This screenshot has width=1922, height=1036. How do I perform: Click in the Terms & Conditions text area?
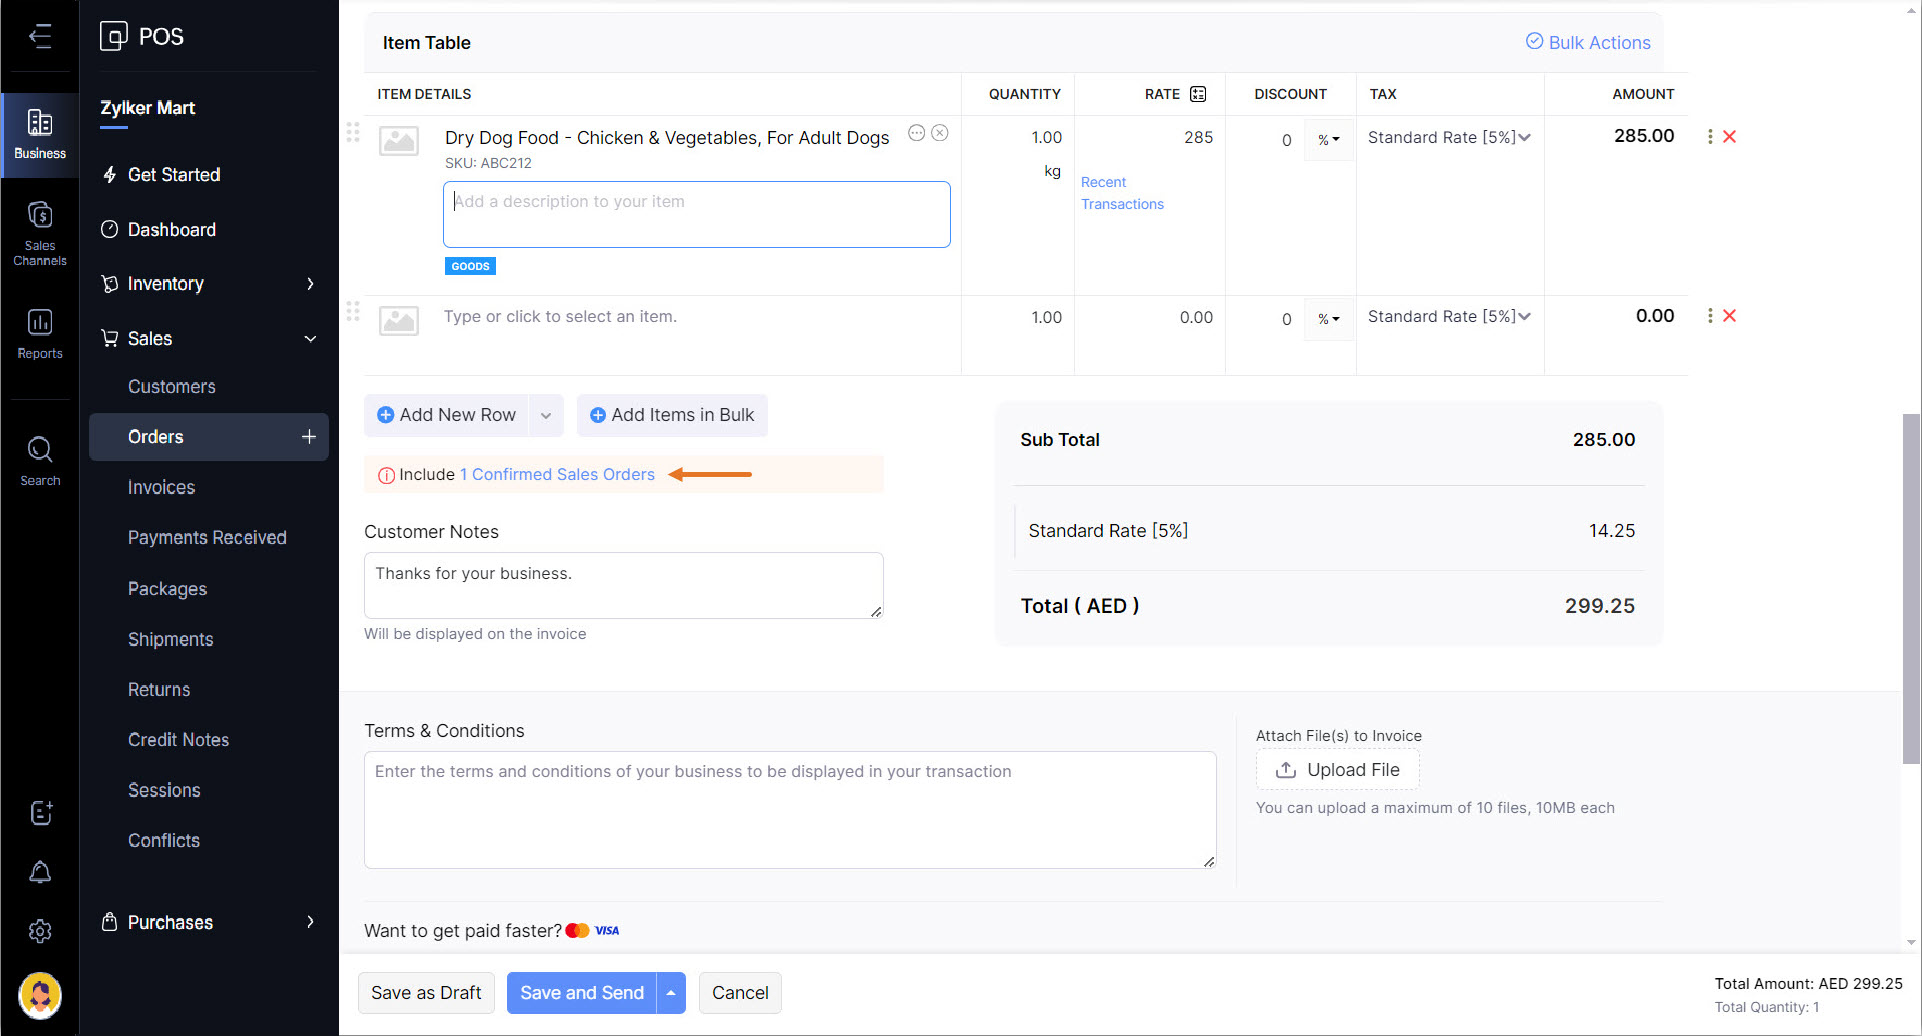pyautogui.click(x=789, y=810)
